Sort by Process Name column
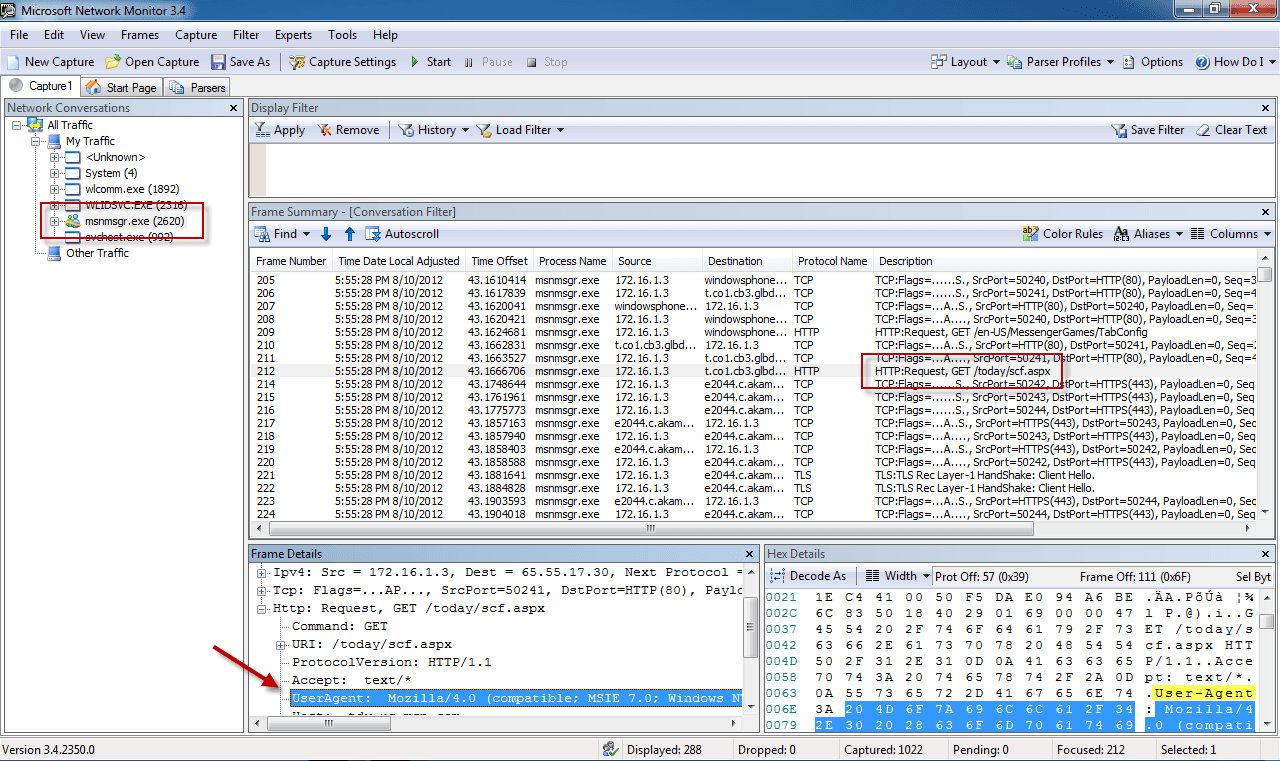Screen dimensions: 1280x761 pos(572,261)
